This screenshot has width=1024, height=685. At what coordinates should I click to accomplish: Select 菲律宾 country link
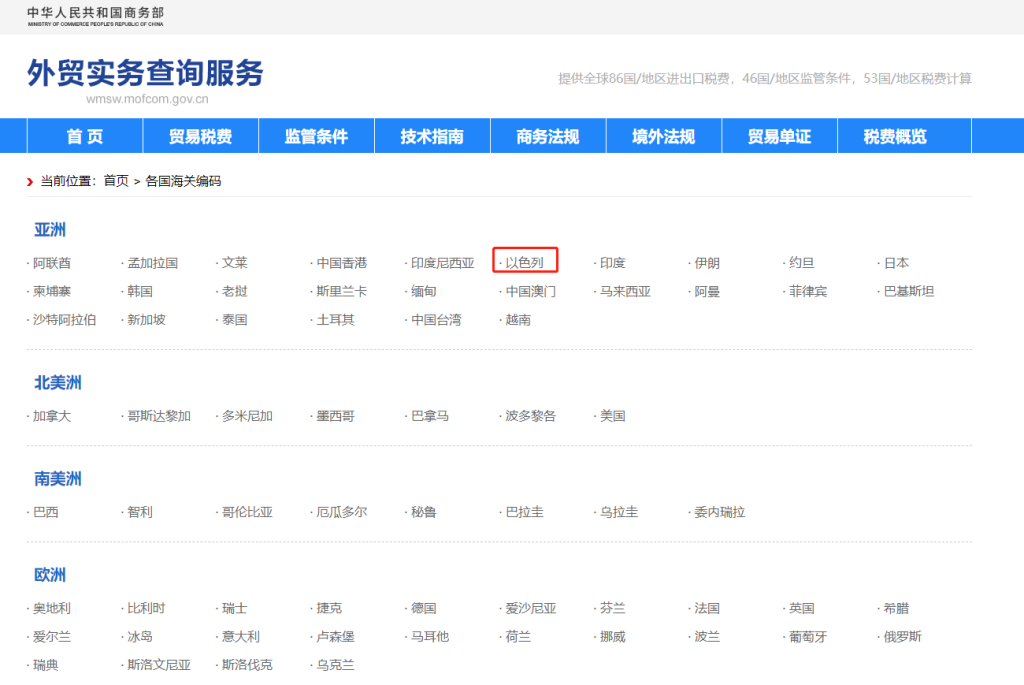808,291
